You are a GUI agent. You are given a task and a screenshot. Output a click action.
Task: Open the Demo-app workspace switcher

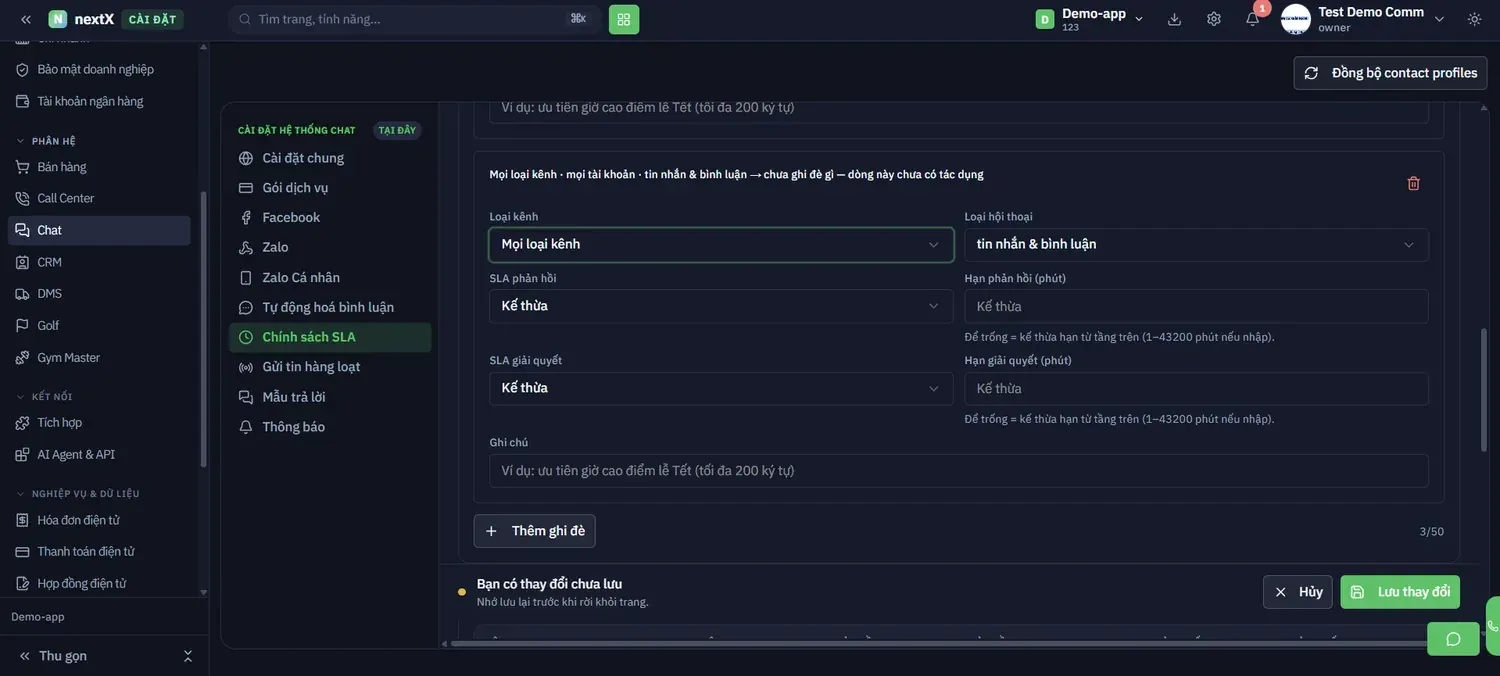click(x=1090, y=19)
